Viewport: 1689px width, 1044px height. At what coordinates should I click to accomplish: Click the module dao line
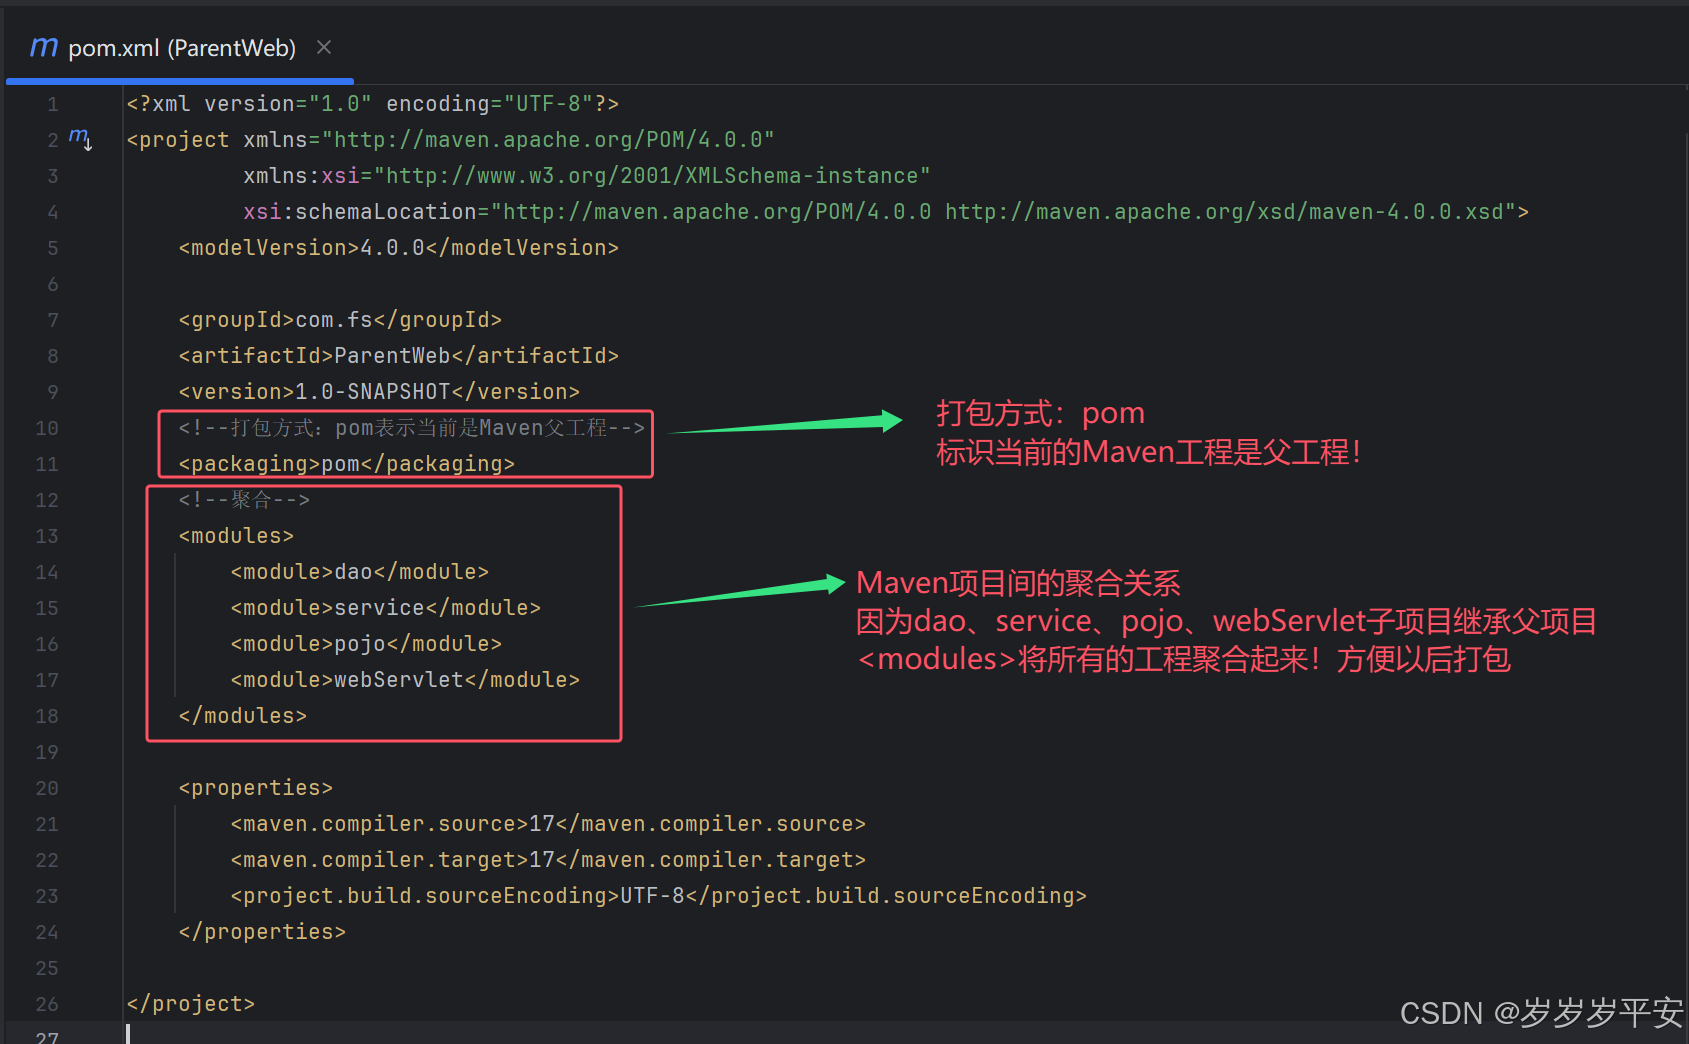click(360, 572)
